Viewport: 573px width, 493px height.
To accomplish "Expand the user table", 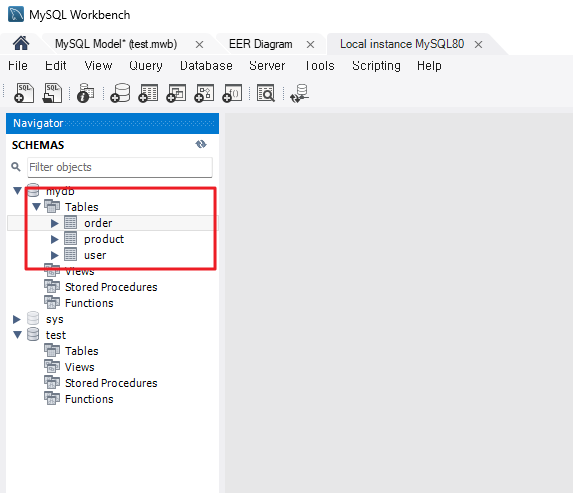I will [x=54, y=255].
